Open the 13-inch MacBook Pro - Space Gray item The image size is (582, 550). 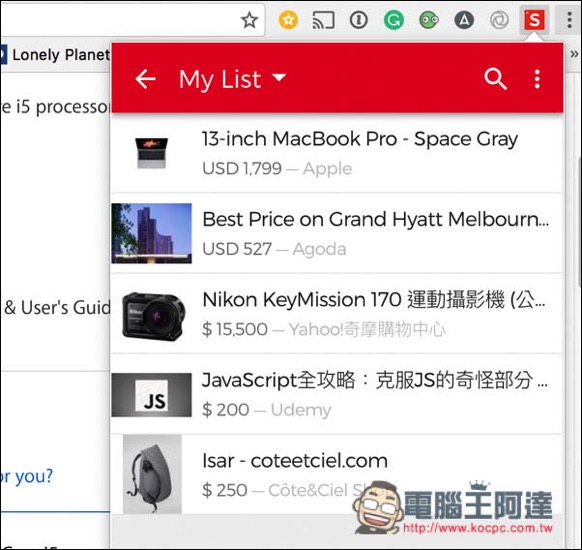[x=360, y=139]
